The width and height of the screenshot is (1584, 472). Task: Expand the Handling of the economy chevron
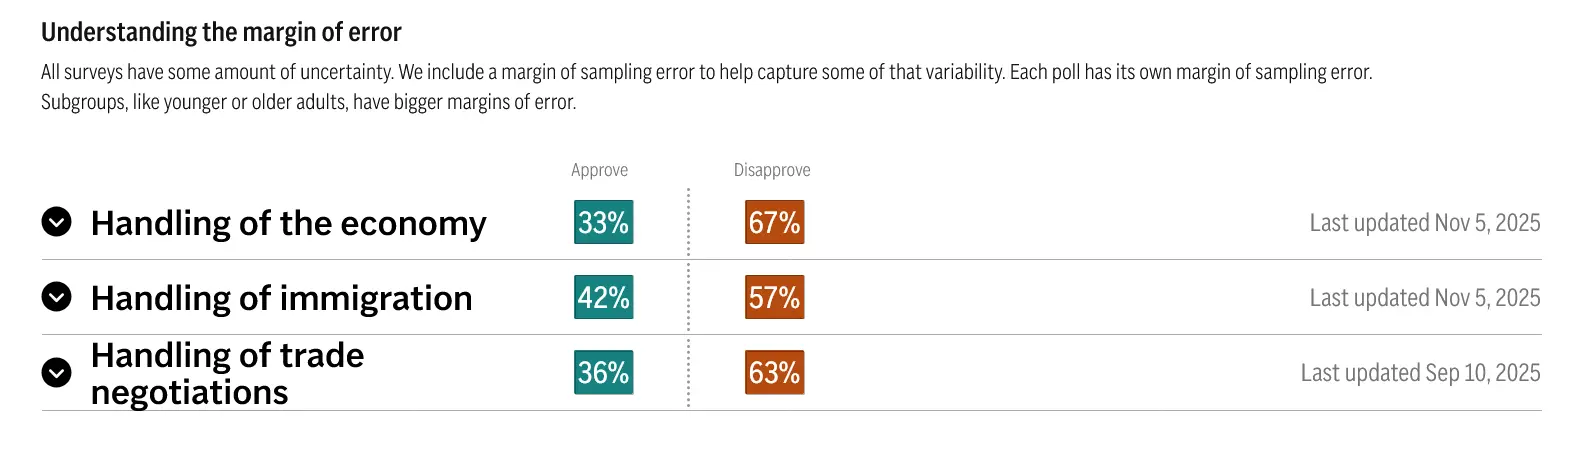[57, 222]
